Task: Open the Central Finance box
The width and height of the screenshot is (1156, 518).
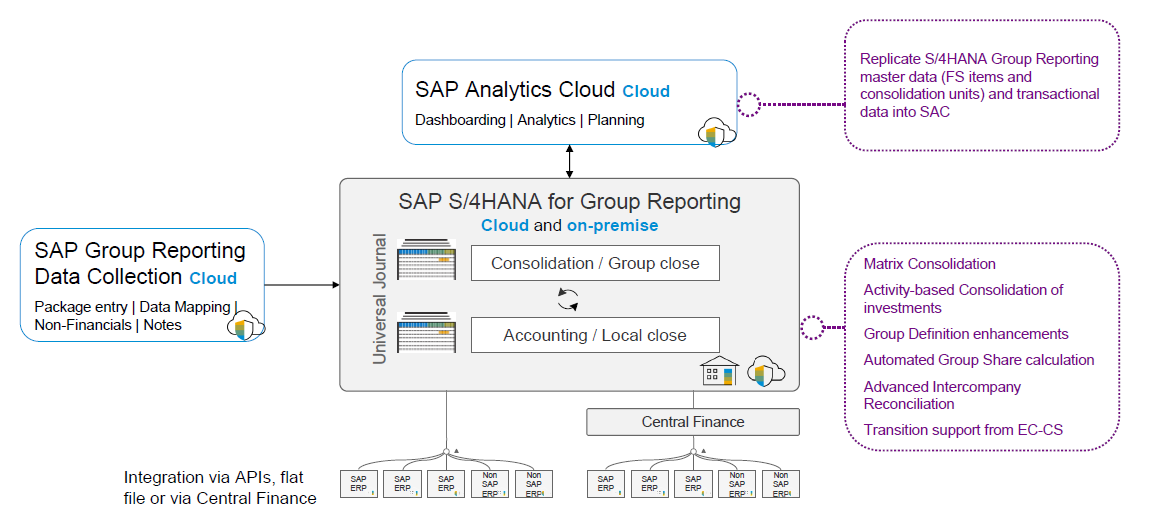Action: (692, 422)
